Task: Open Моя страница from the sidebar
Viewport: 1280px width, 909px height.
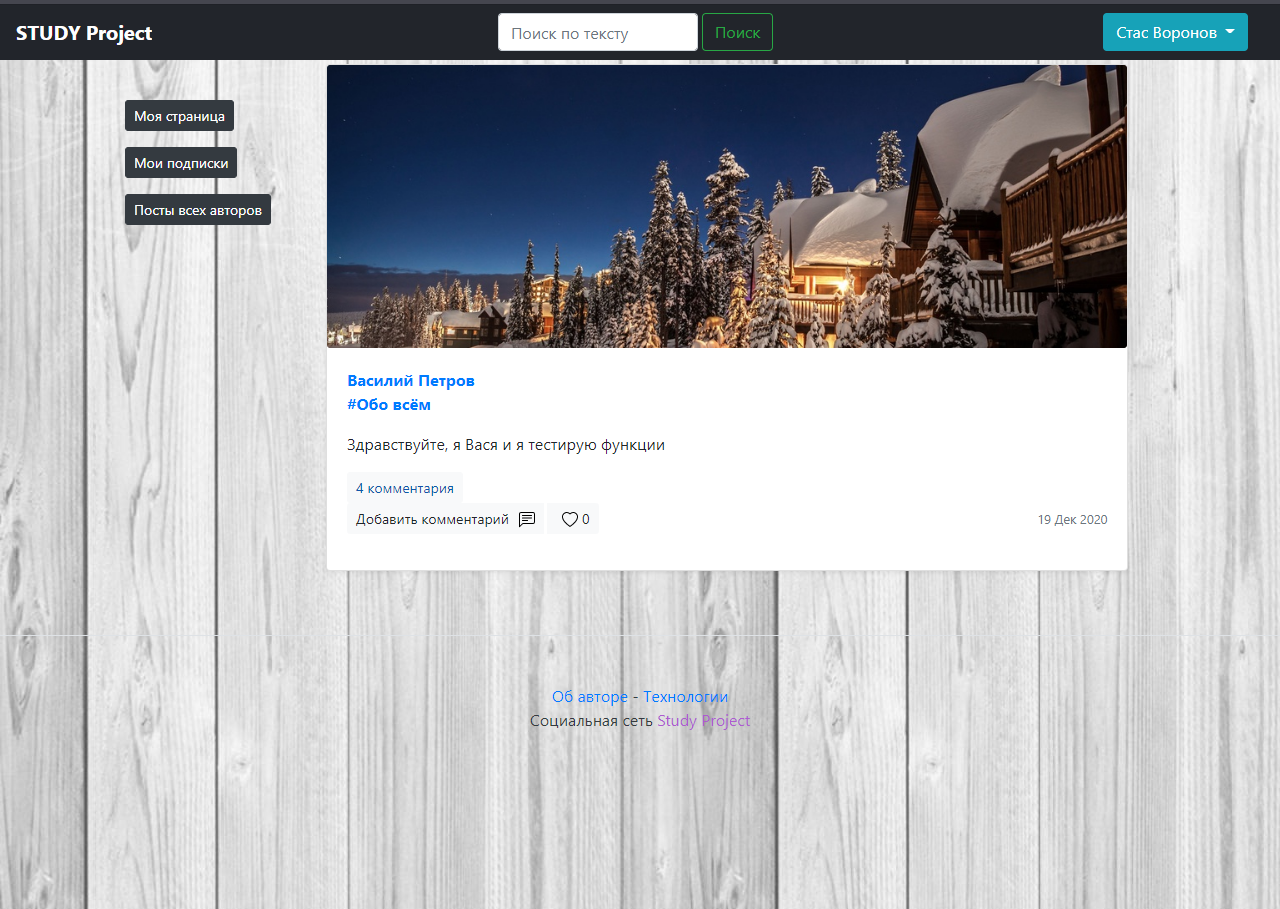Action: [x=179, y=115]
